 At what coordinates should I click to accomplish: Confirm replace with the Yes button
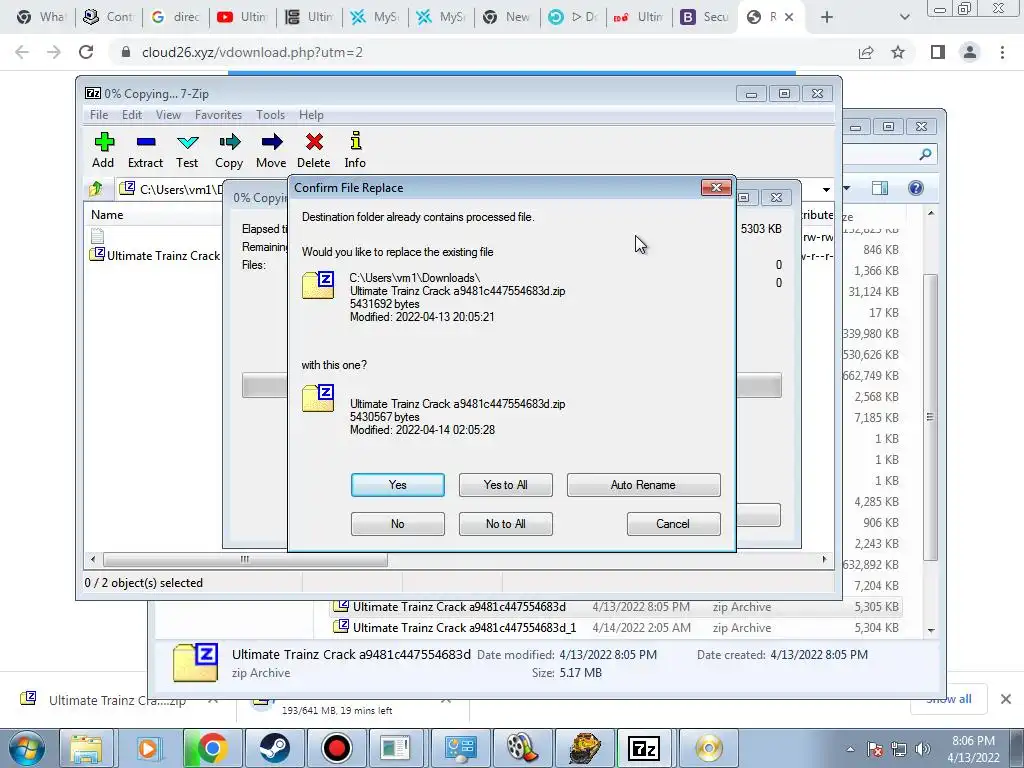click(398, 485)
